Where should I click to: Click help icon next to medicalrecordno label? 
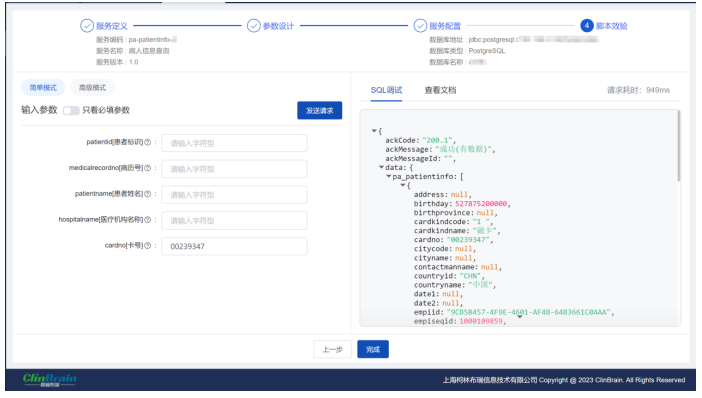pyautogui.click(x=147, y=168)
